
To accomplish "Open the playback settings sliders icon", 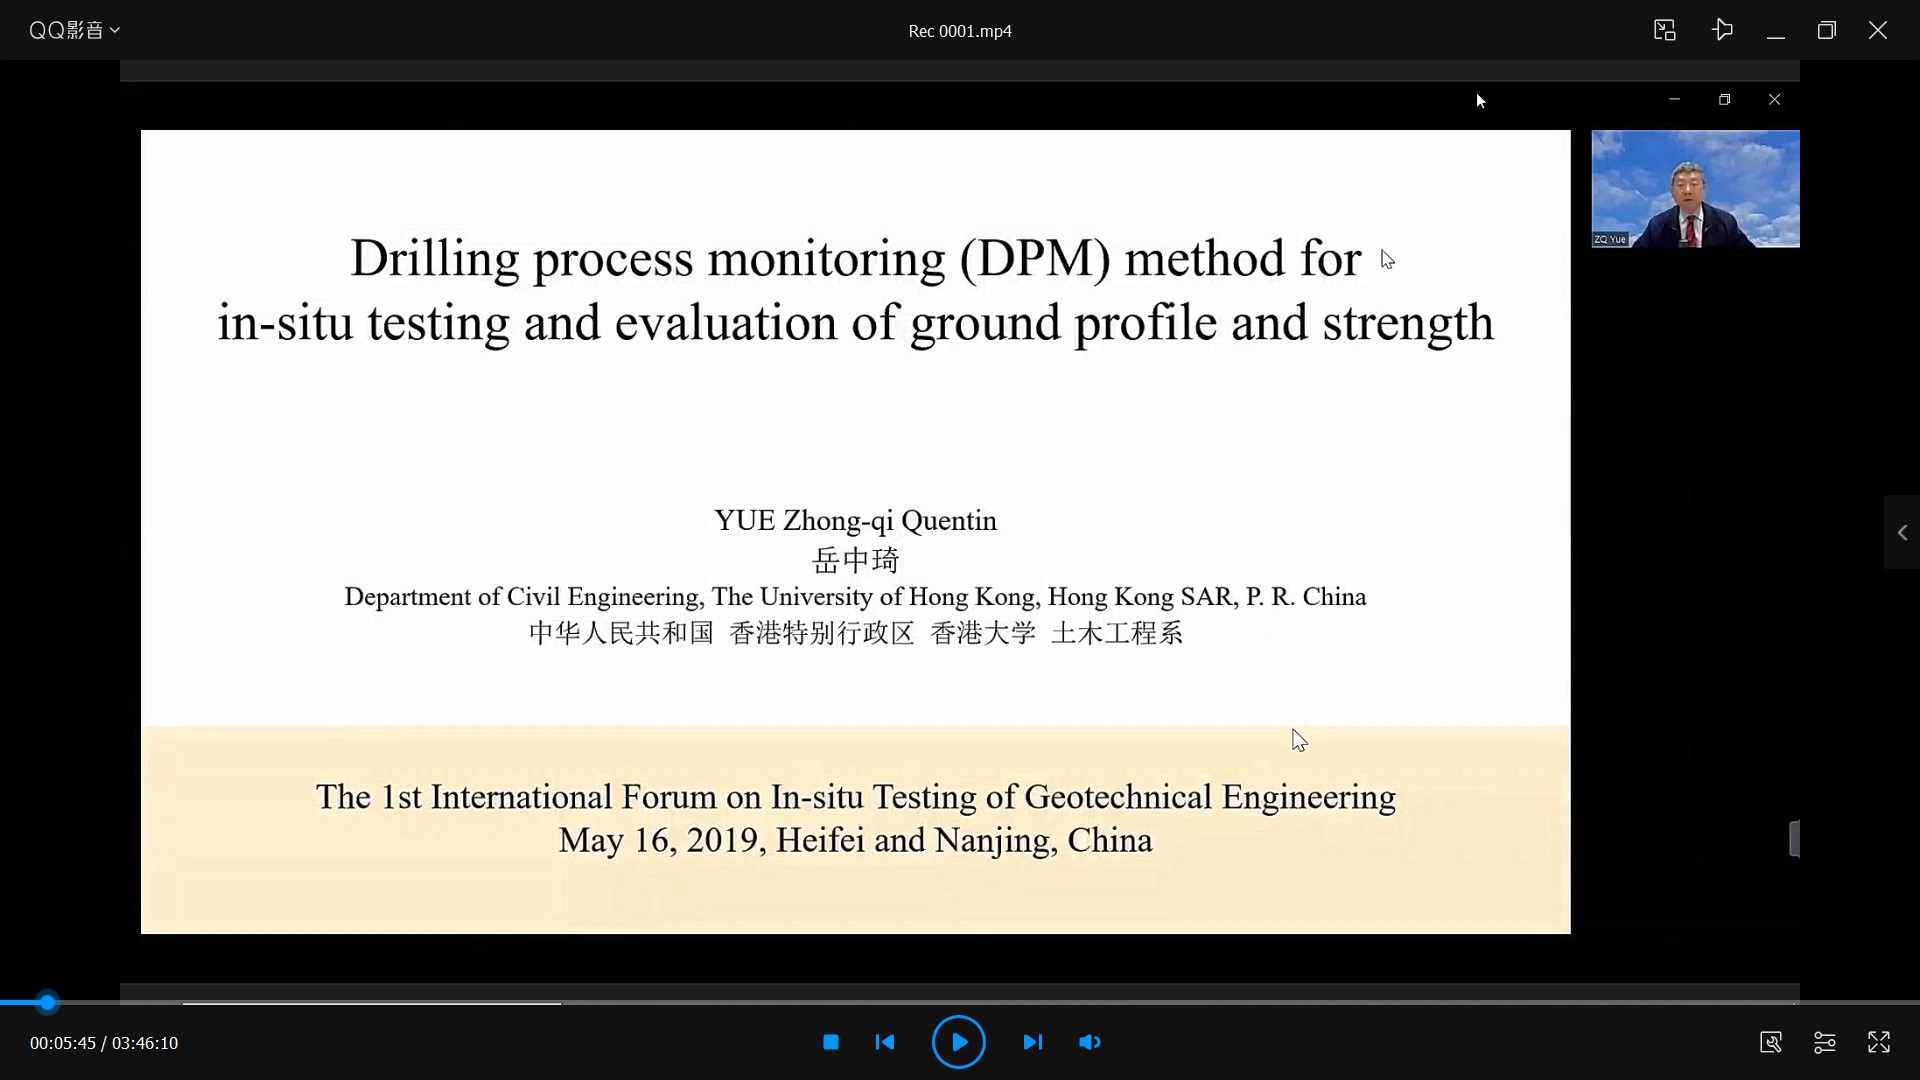I will pyautogui.click(x=1824, y=1042).
